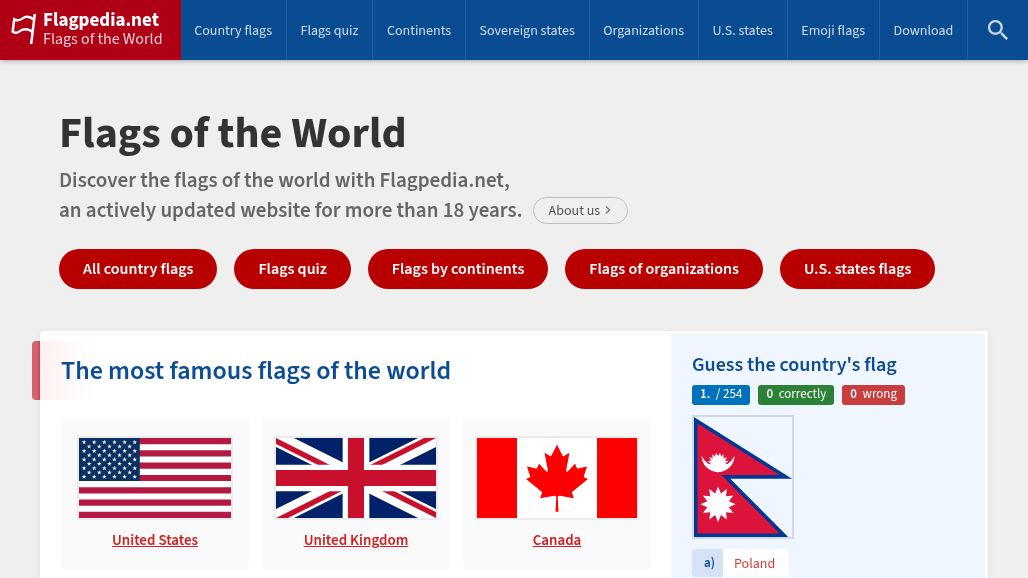1028x578 pixels.
Task: Click the '0 wrong' score badge
Action: point(873,394)
